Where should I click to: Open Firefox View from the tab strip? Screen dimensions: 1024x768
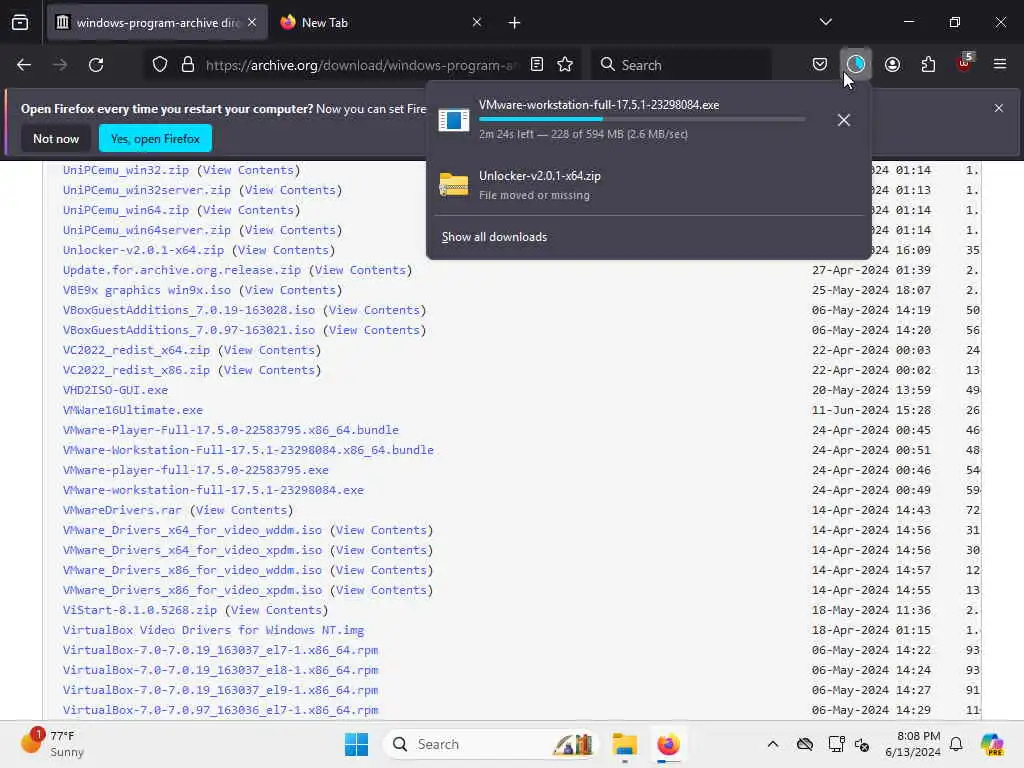click(20, 23)
